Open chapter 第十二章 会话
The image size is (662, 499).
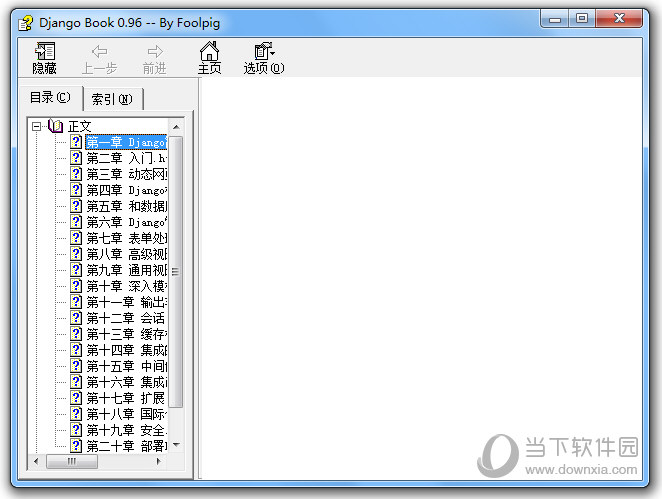(x=125, y=318)
